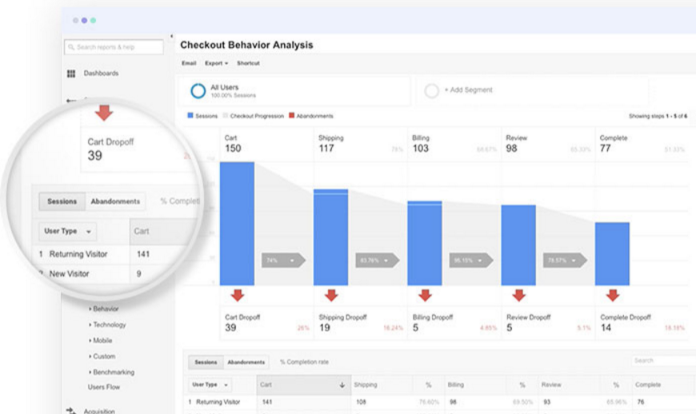This screenshot has width=696, height=414.
Task: Click the red arrow under the Shipping bar
Action: click(x=331, y=295)
